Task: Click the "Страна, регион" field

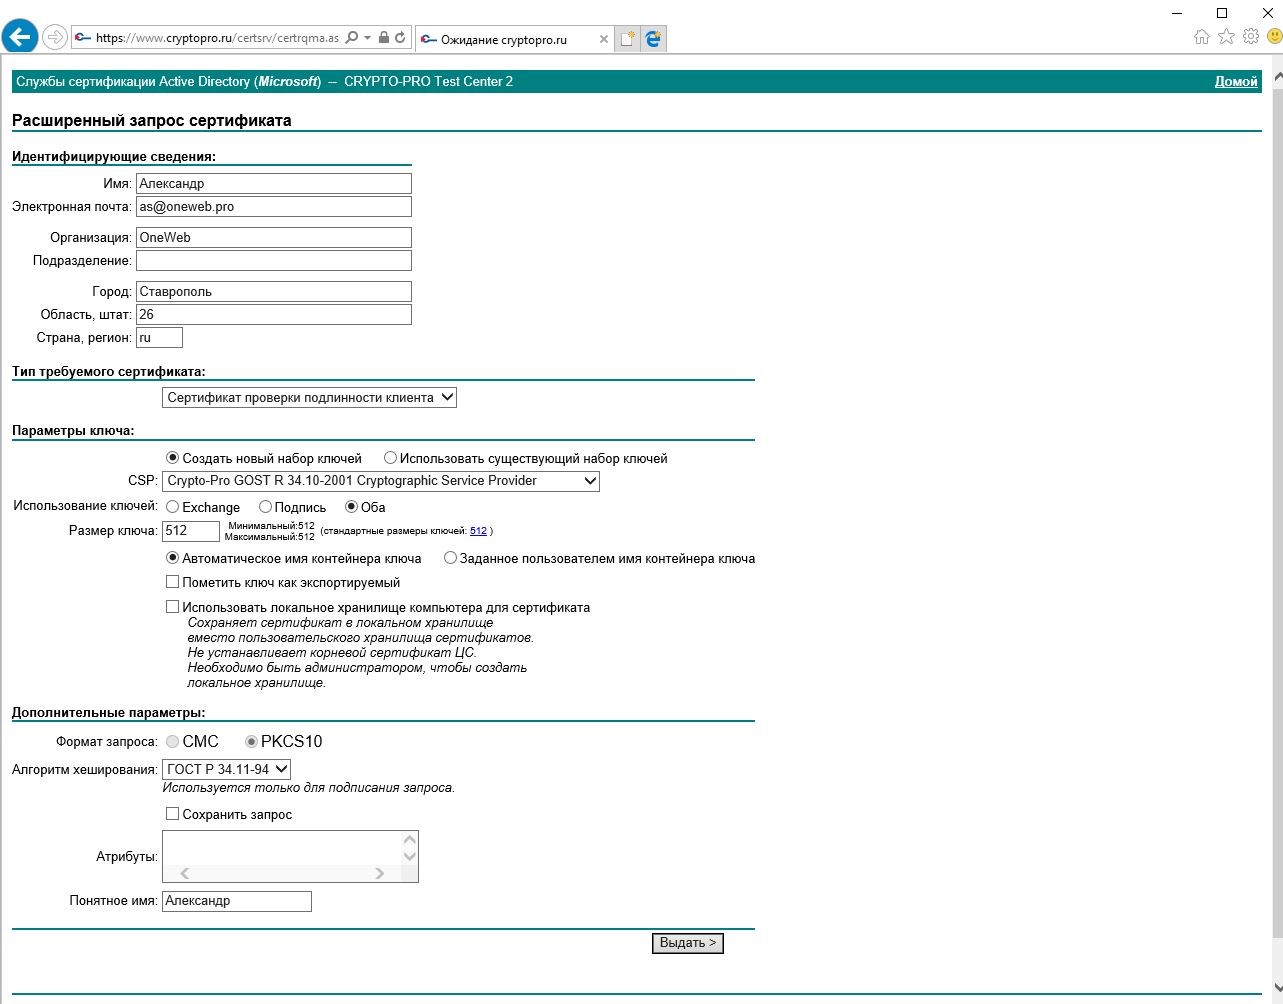Action: (x=160, y=338)
